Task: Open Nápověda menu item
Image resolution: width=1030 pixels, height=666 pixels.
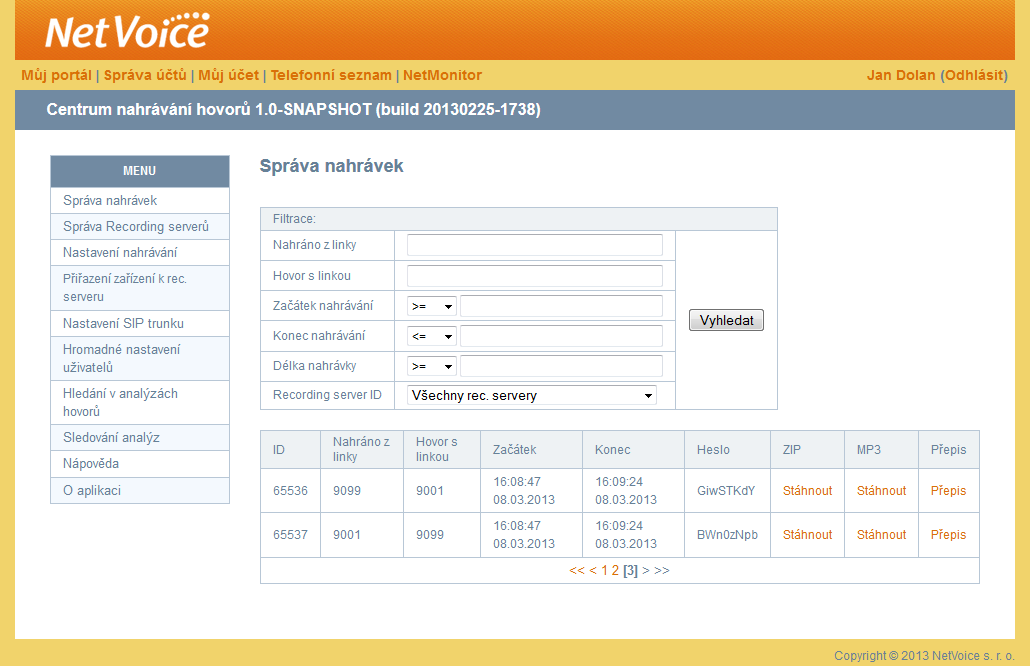Action: [x=140, y=464]
